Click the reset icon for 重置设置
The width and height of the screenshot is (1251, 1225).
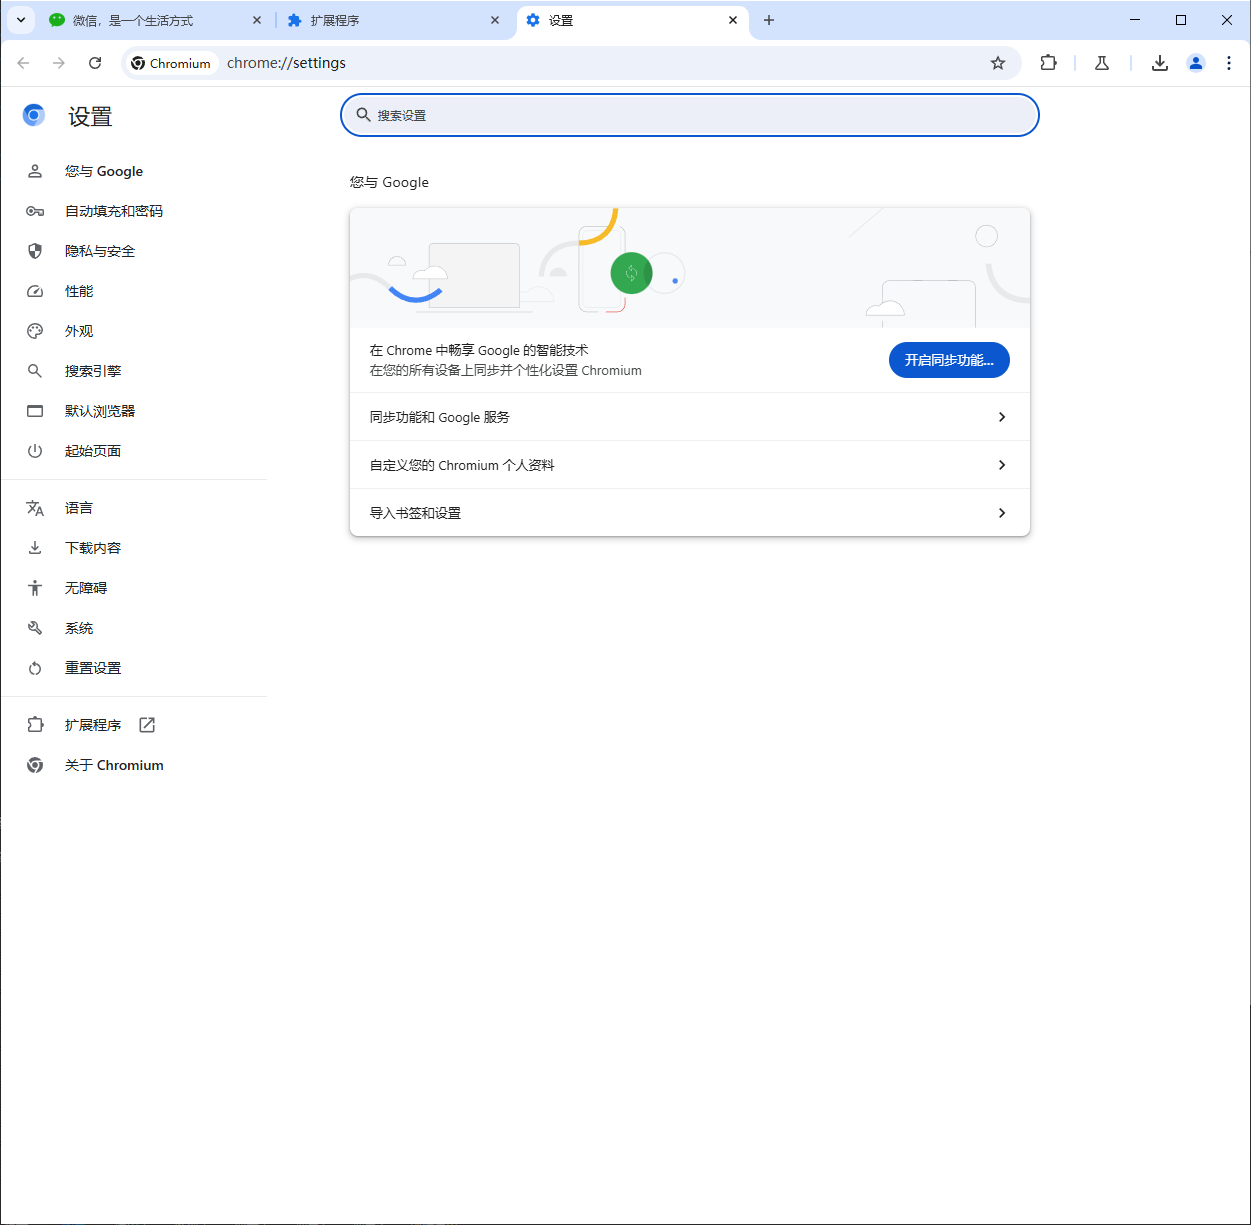click(35, 668)
